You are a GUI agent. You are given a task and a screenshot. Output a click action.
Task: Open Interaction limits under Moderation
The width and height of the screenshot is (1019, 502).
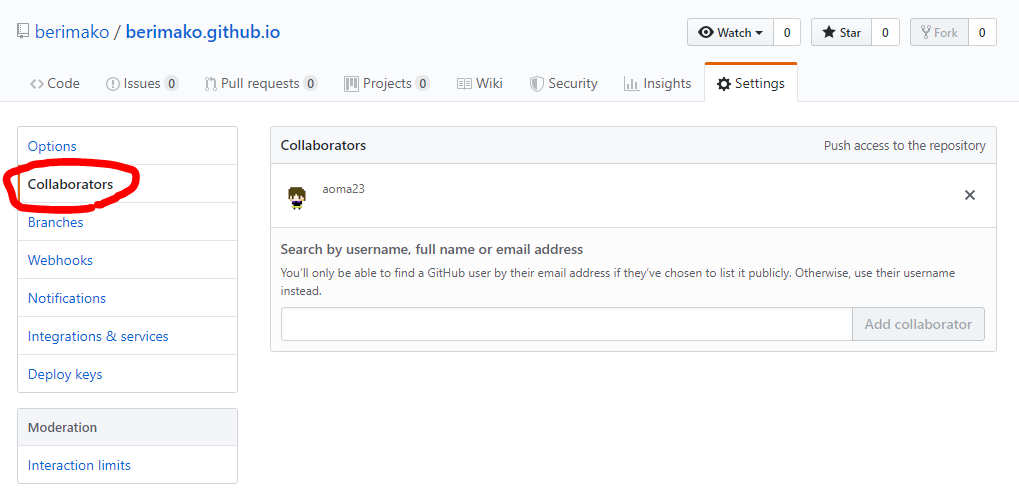click(x=79, y=465)
